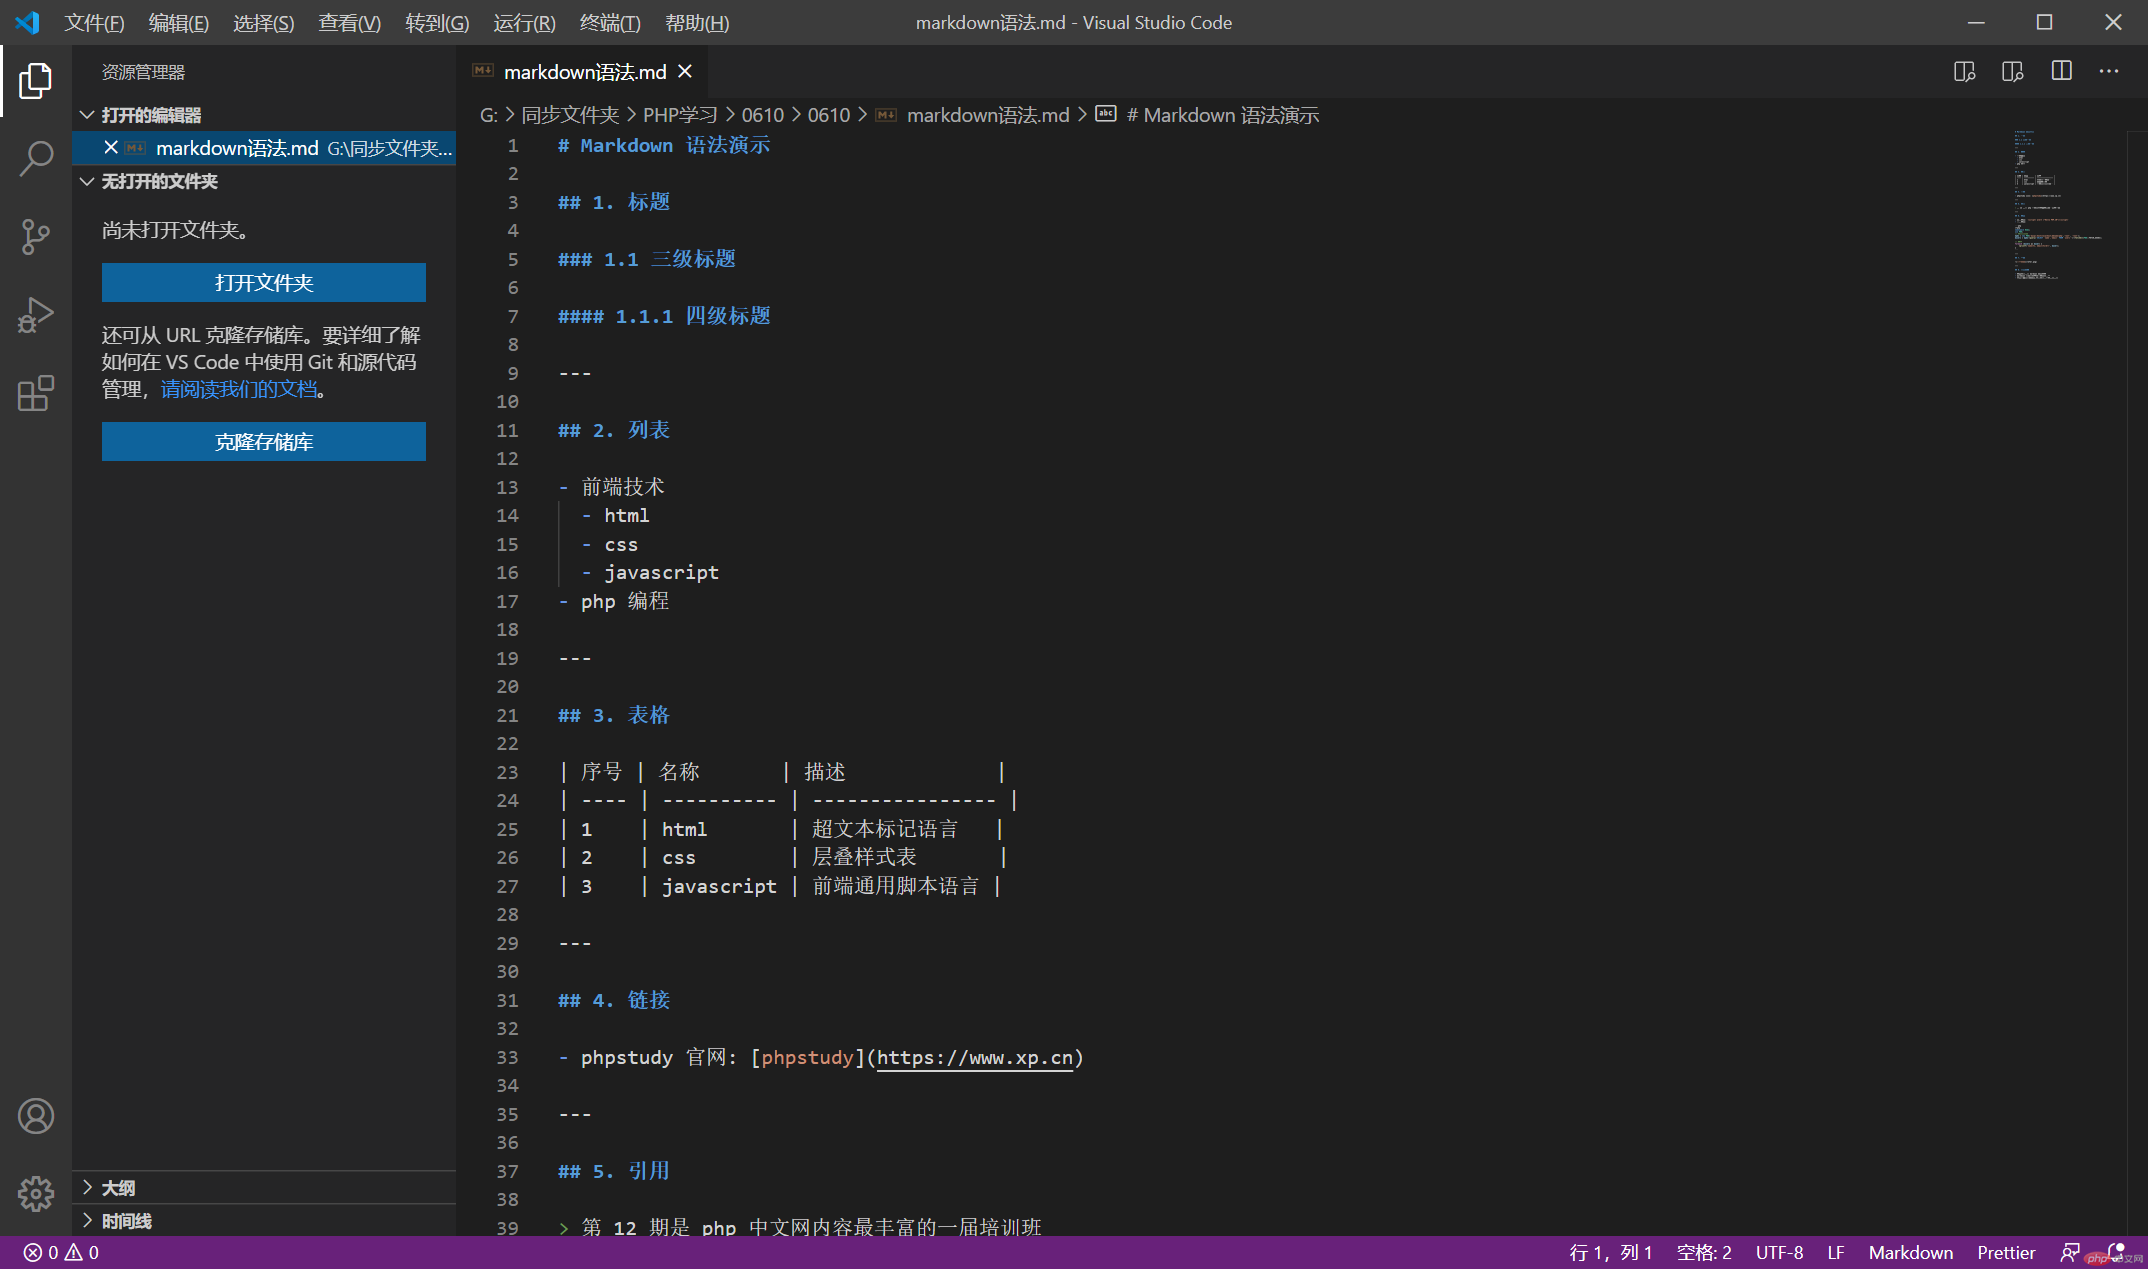Expand the 时间线 timeline section
The image size is (2148, 1269).
(87, 1220)
